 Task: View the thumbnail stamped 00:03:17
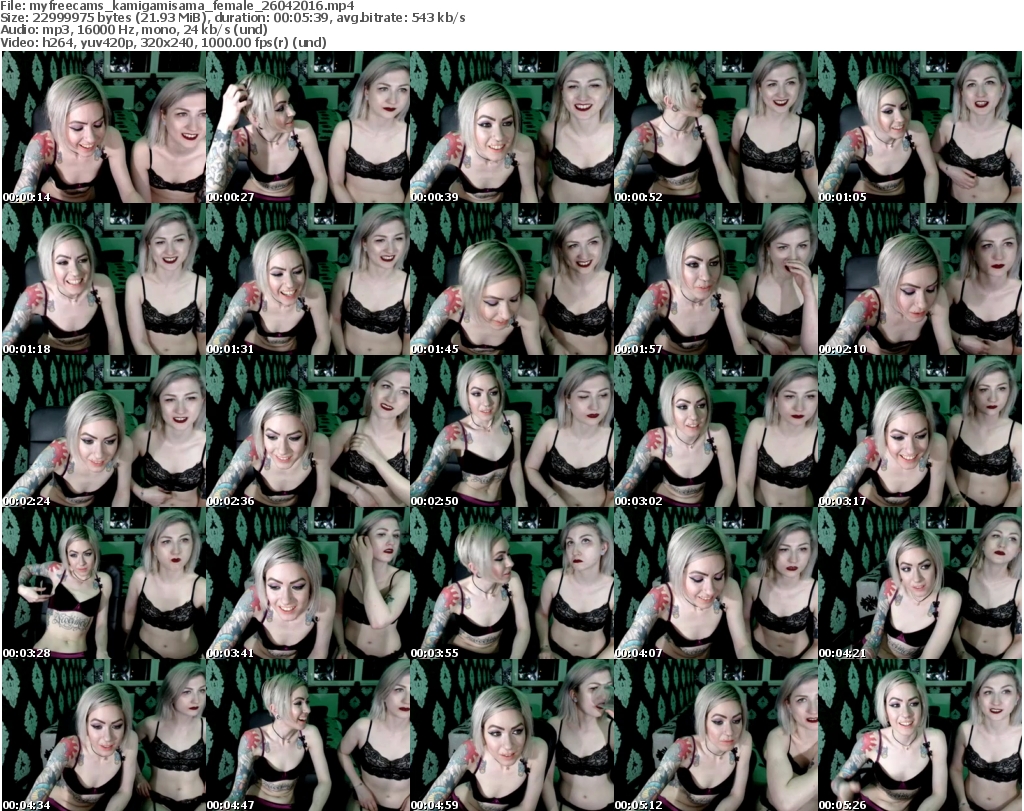920,431
